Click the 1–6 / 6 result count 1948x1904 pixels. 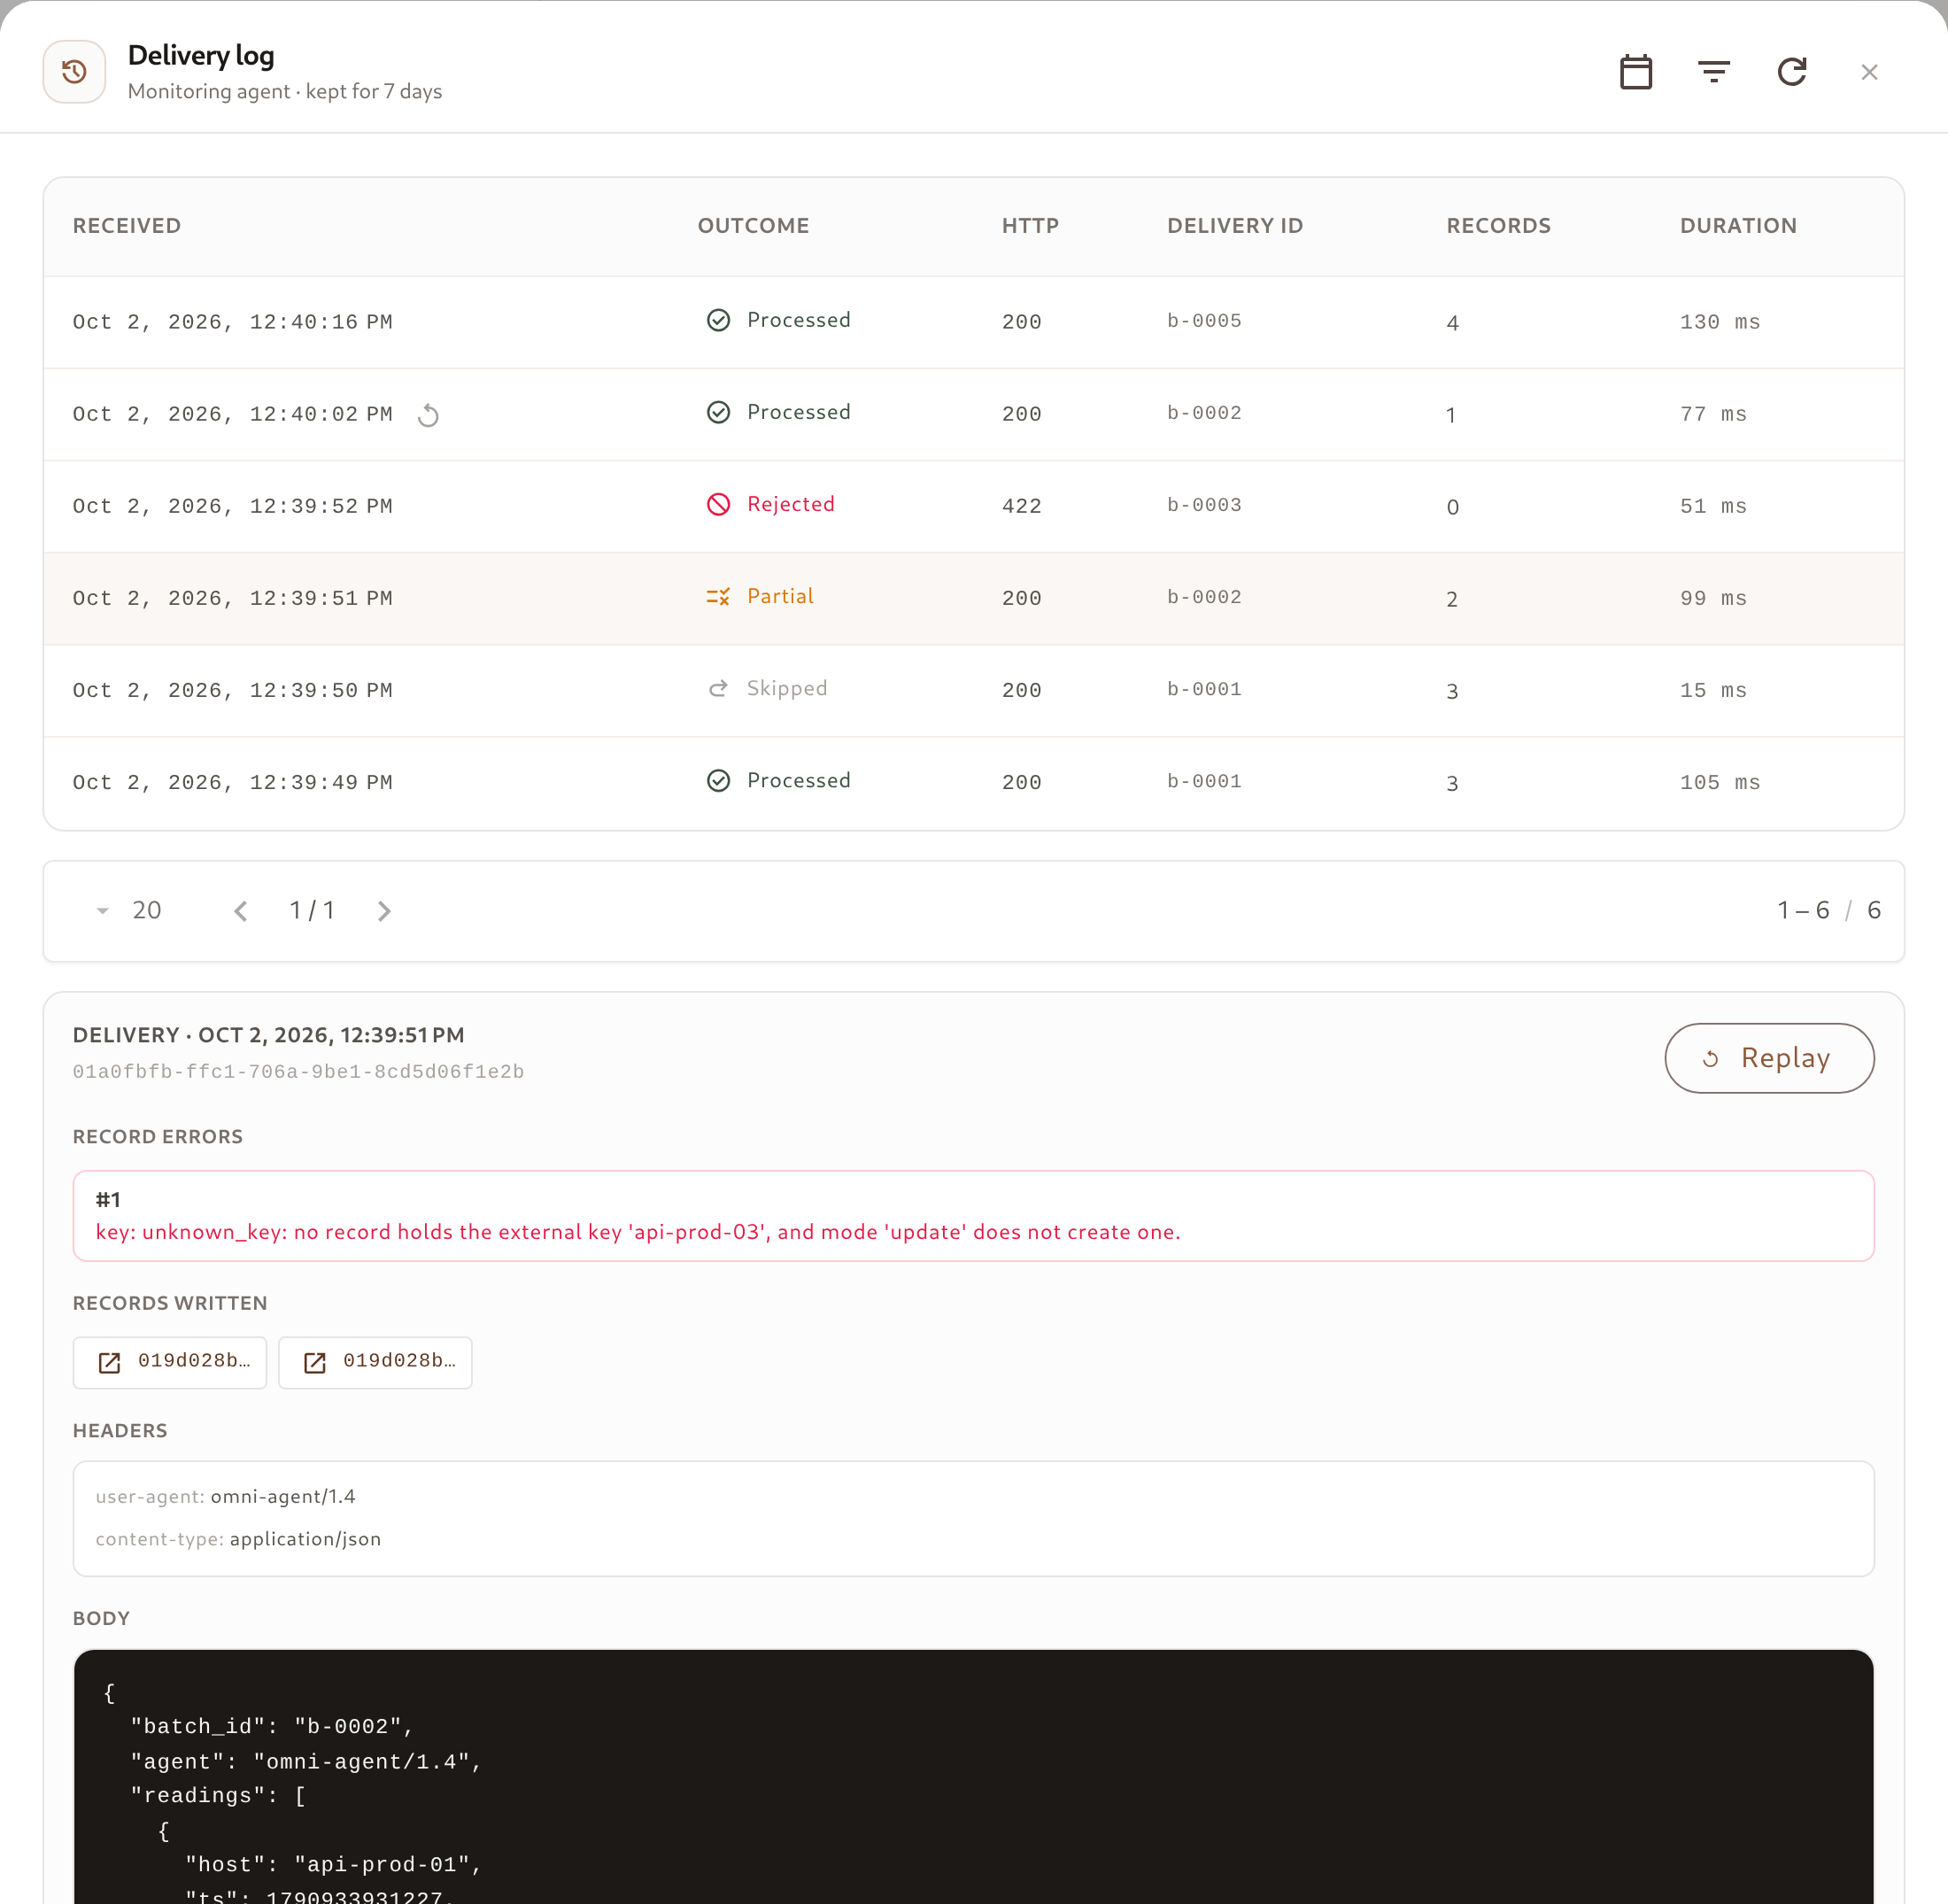tap(1829, 911)
